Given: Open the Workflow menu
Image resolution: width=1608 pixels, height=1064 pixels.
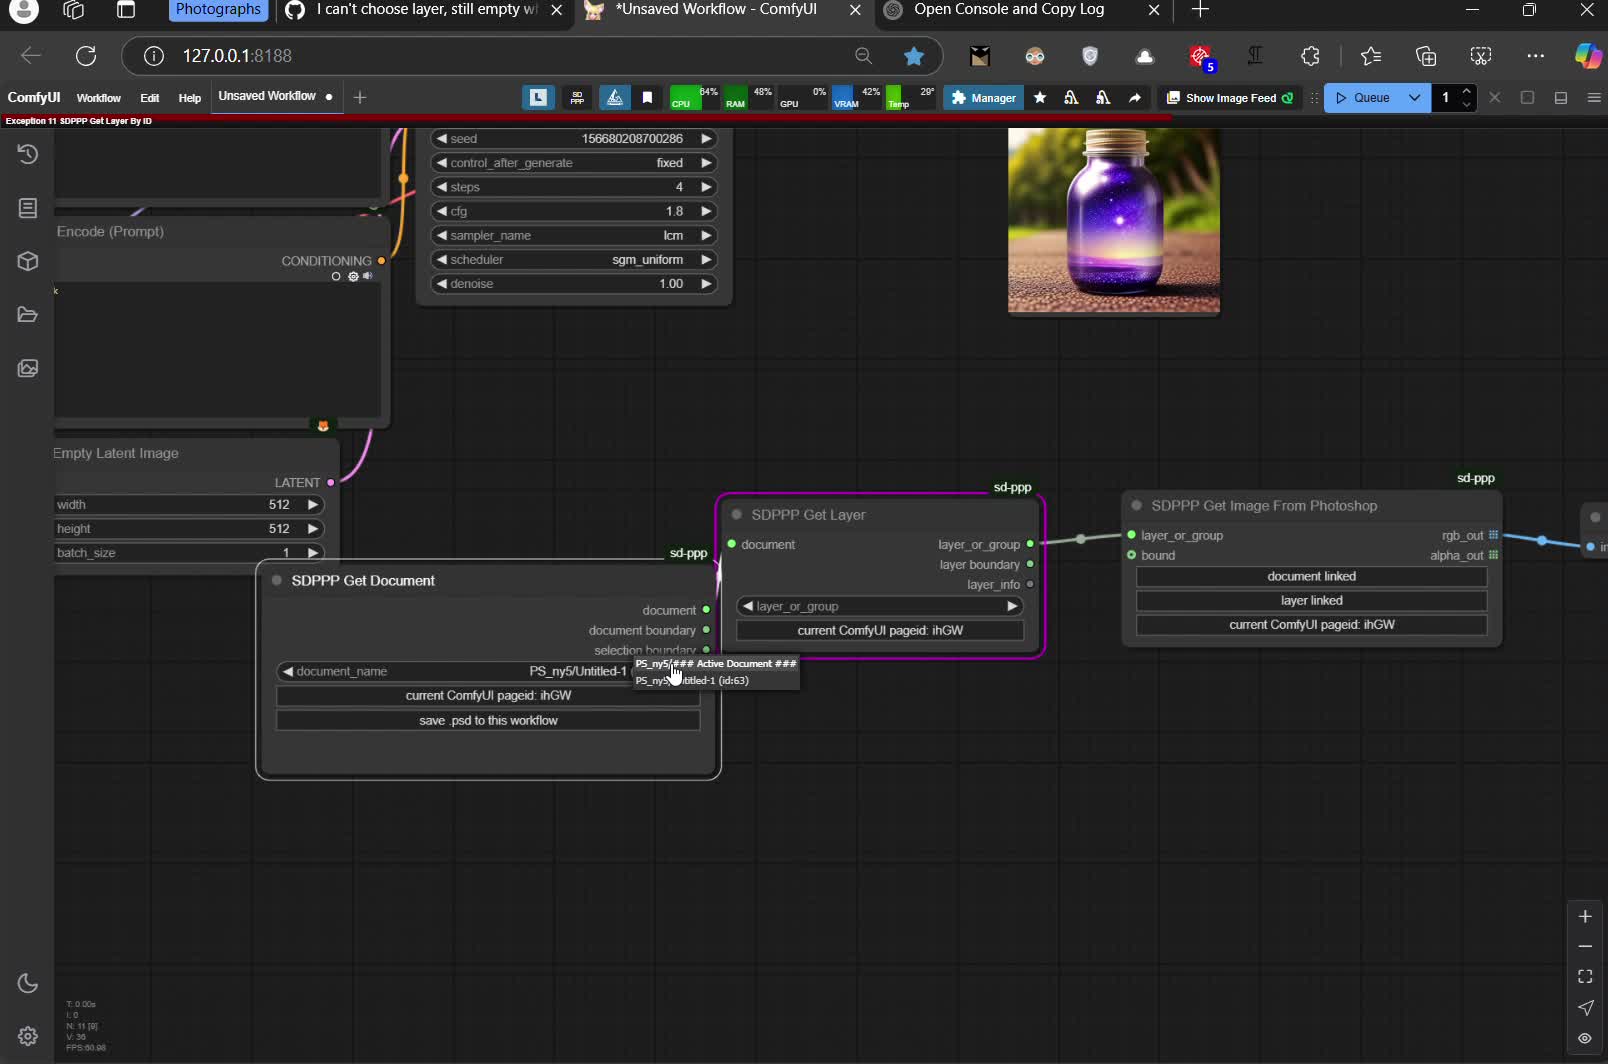Looking at the screenshot, I should (x=98, y=98).
